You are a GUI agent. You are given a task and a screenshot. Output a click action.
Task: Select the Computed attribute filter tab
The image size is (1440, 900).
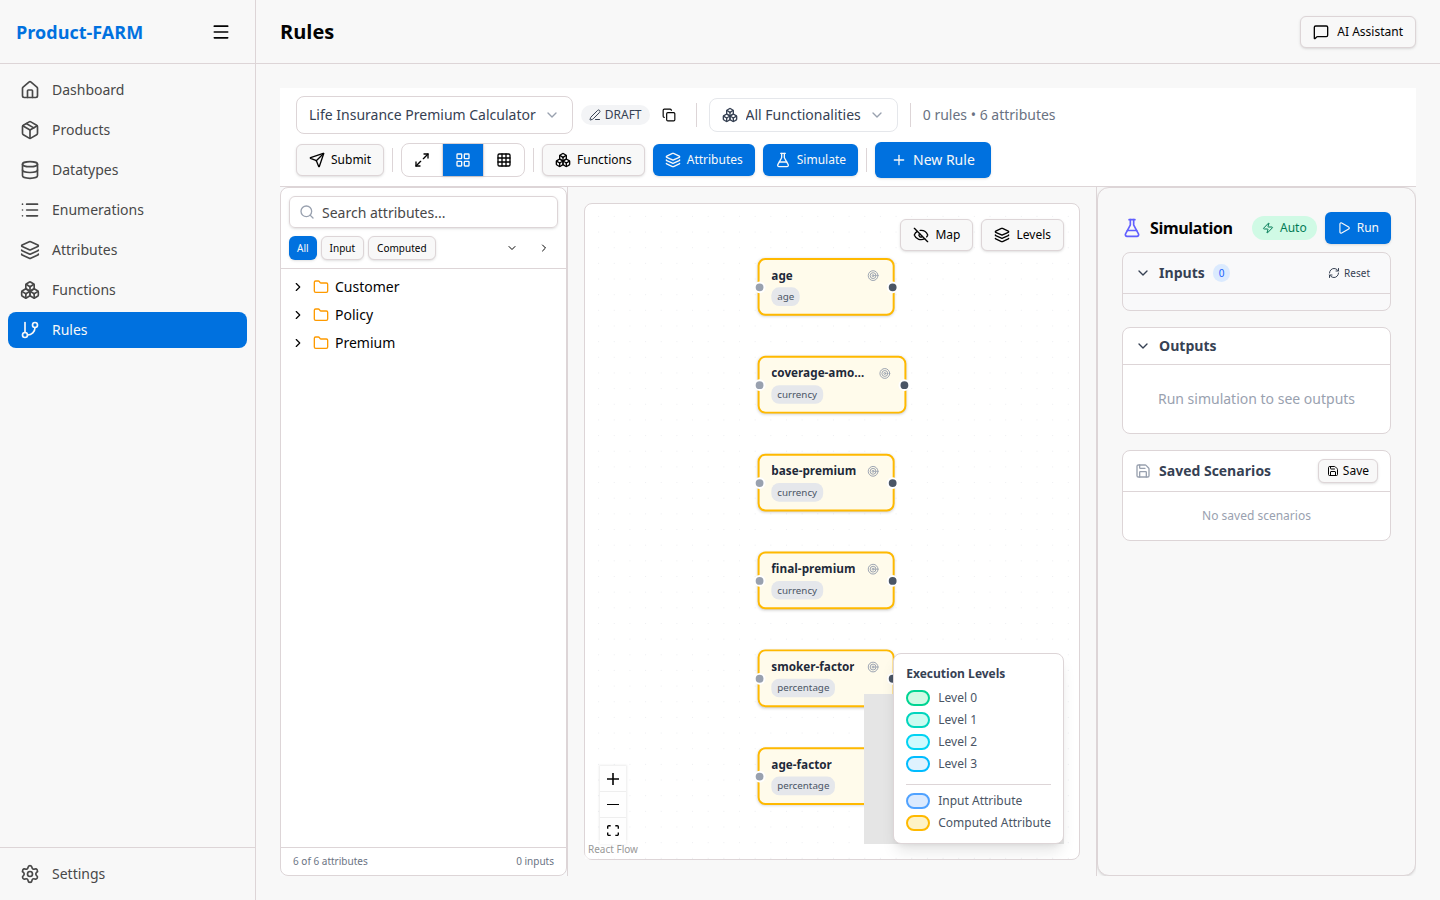click(401, 248)
